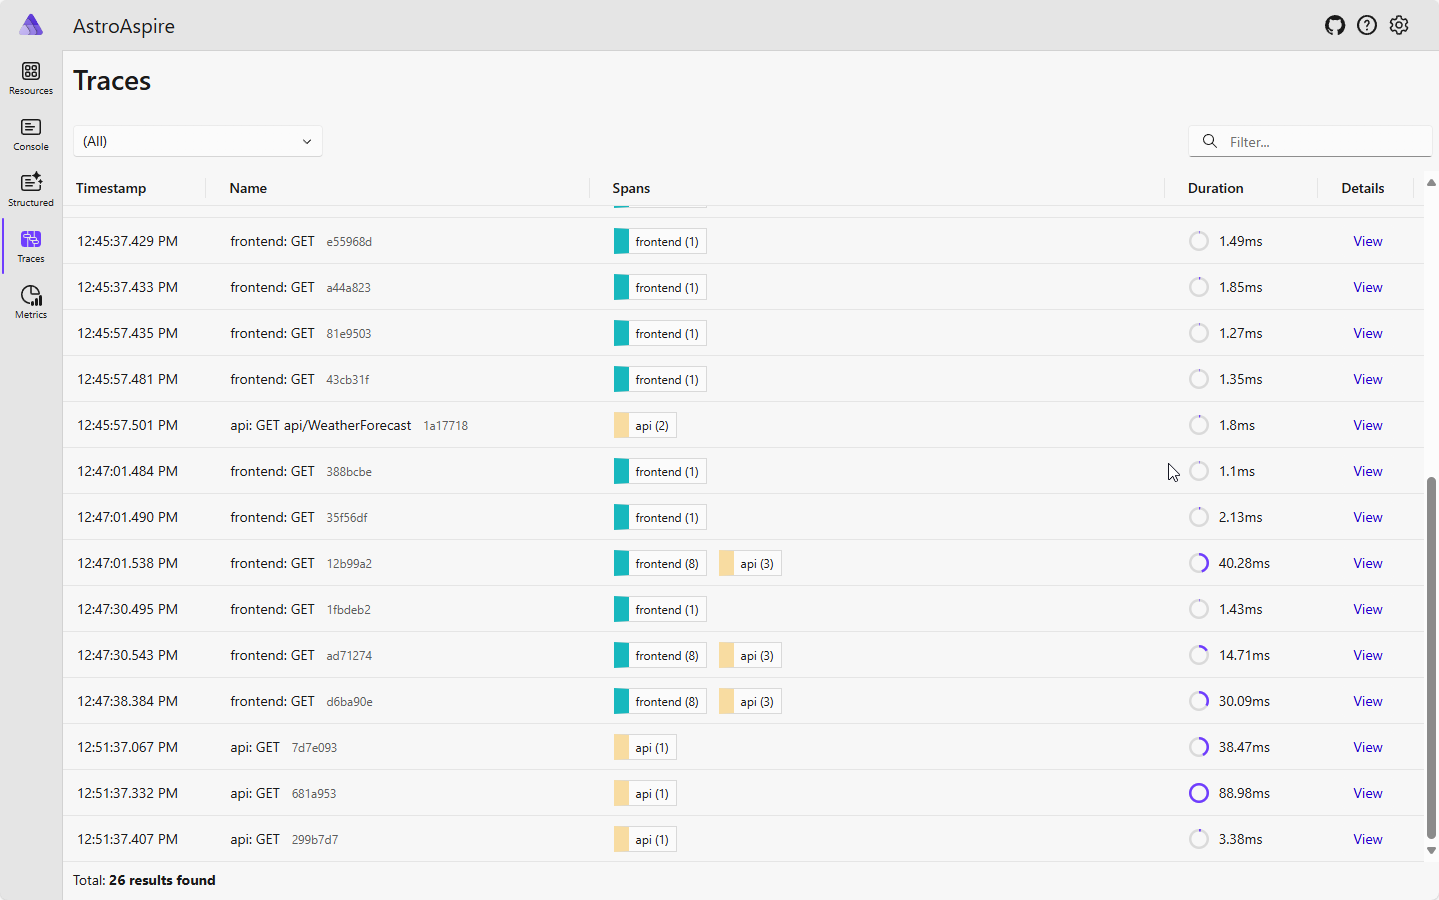Click yellow api swatch in 1a17718 row
Screen dimensions: 1439x900
click(x=621, y=425)
